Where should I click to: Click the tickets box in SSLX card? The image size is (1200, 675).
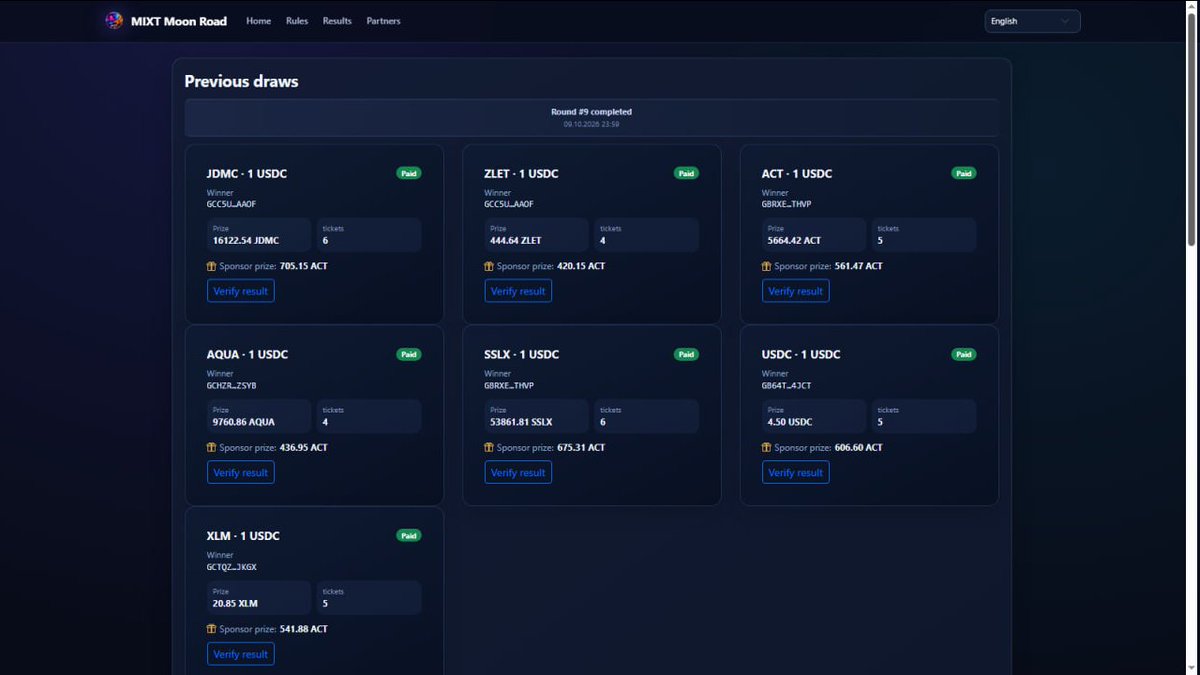pyautogui.click(x=646, y=416)
